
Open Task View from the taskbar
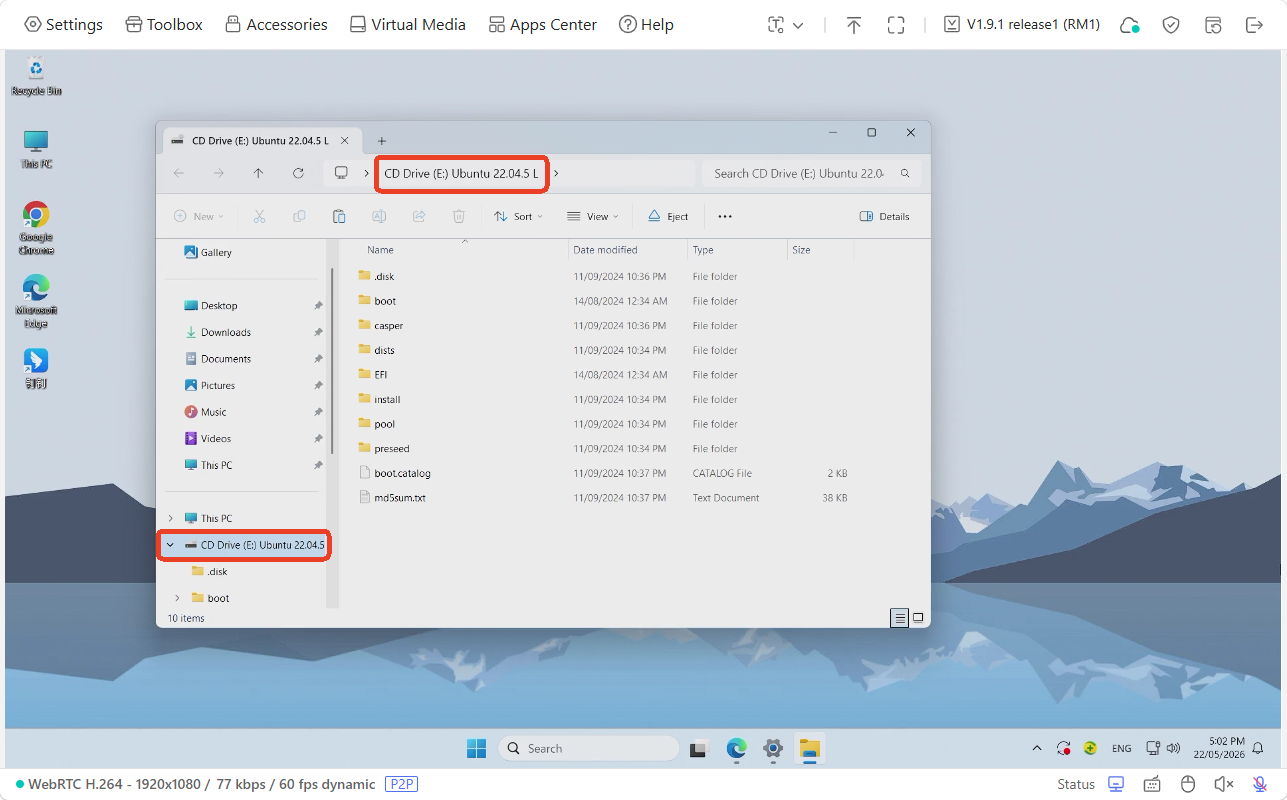pyautogui.click(x=700, y=748)
